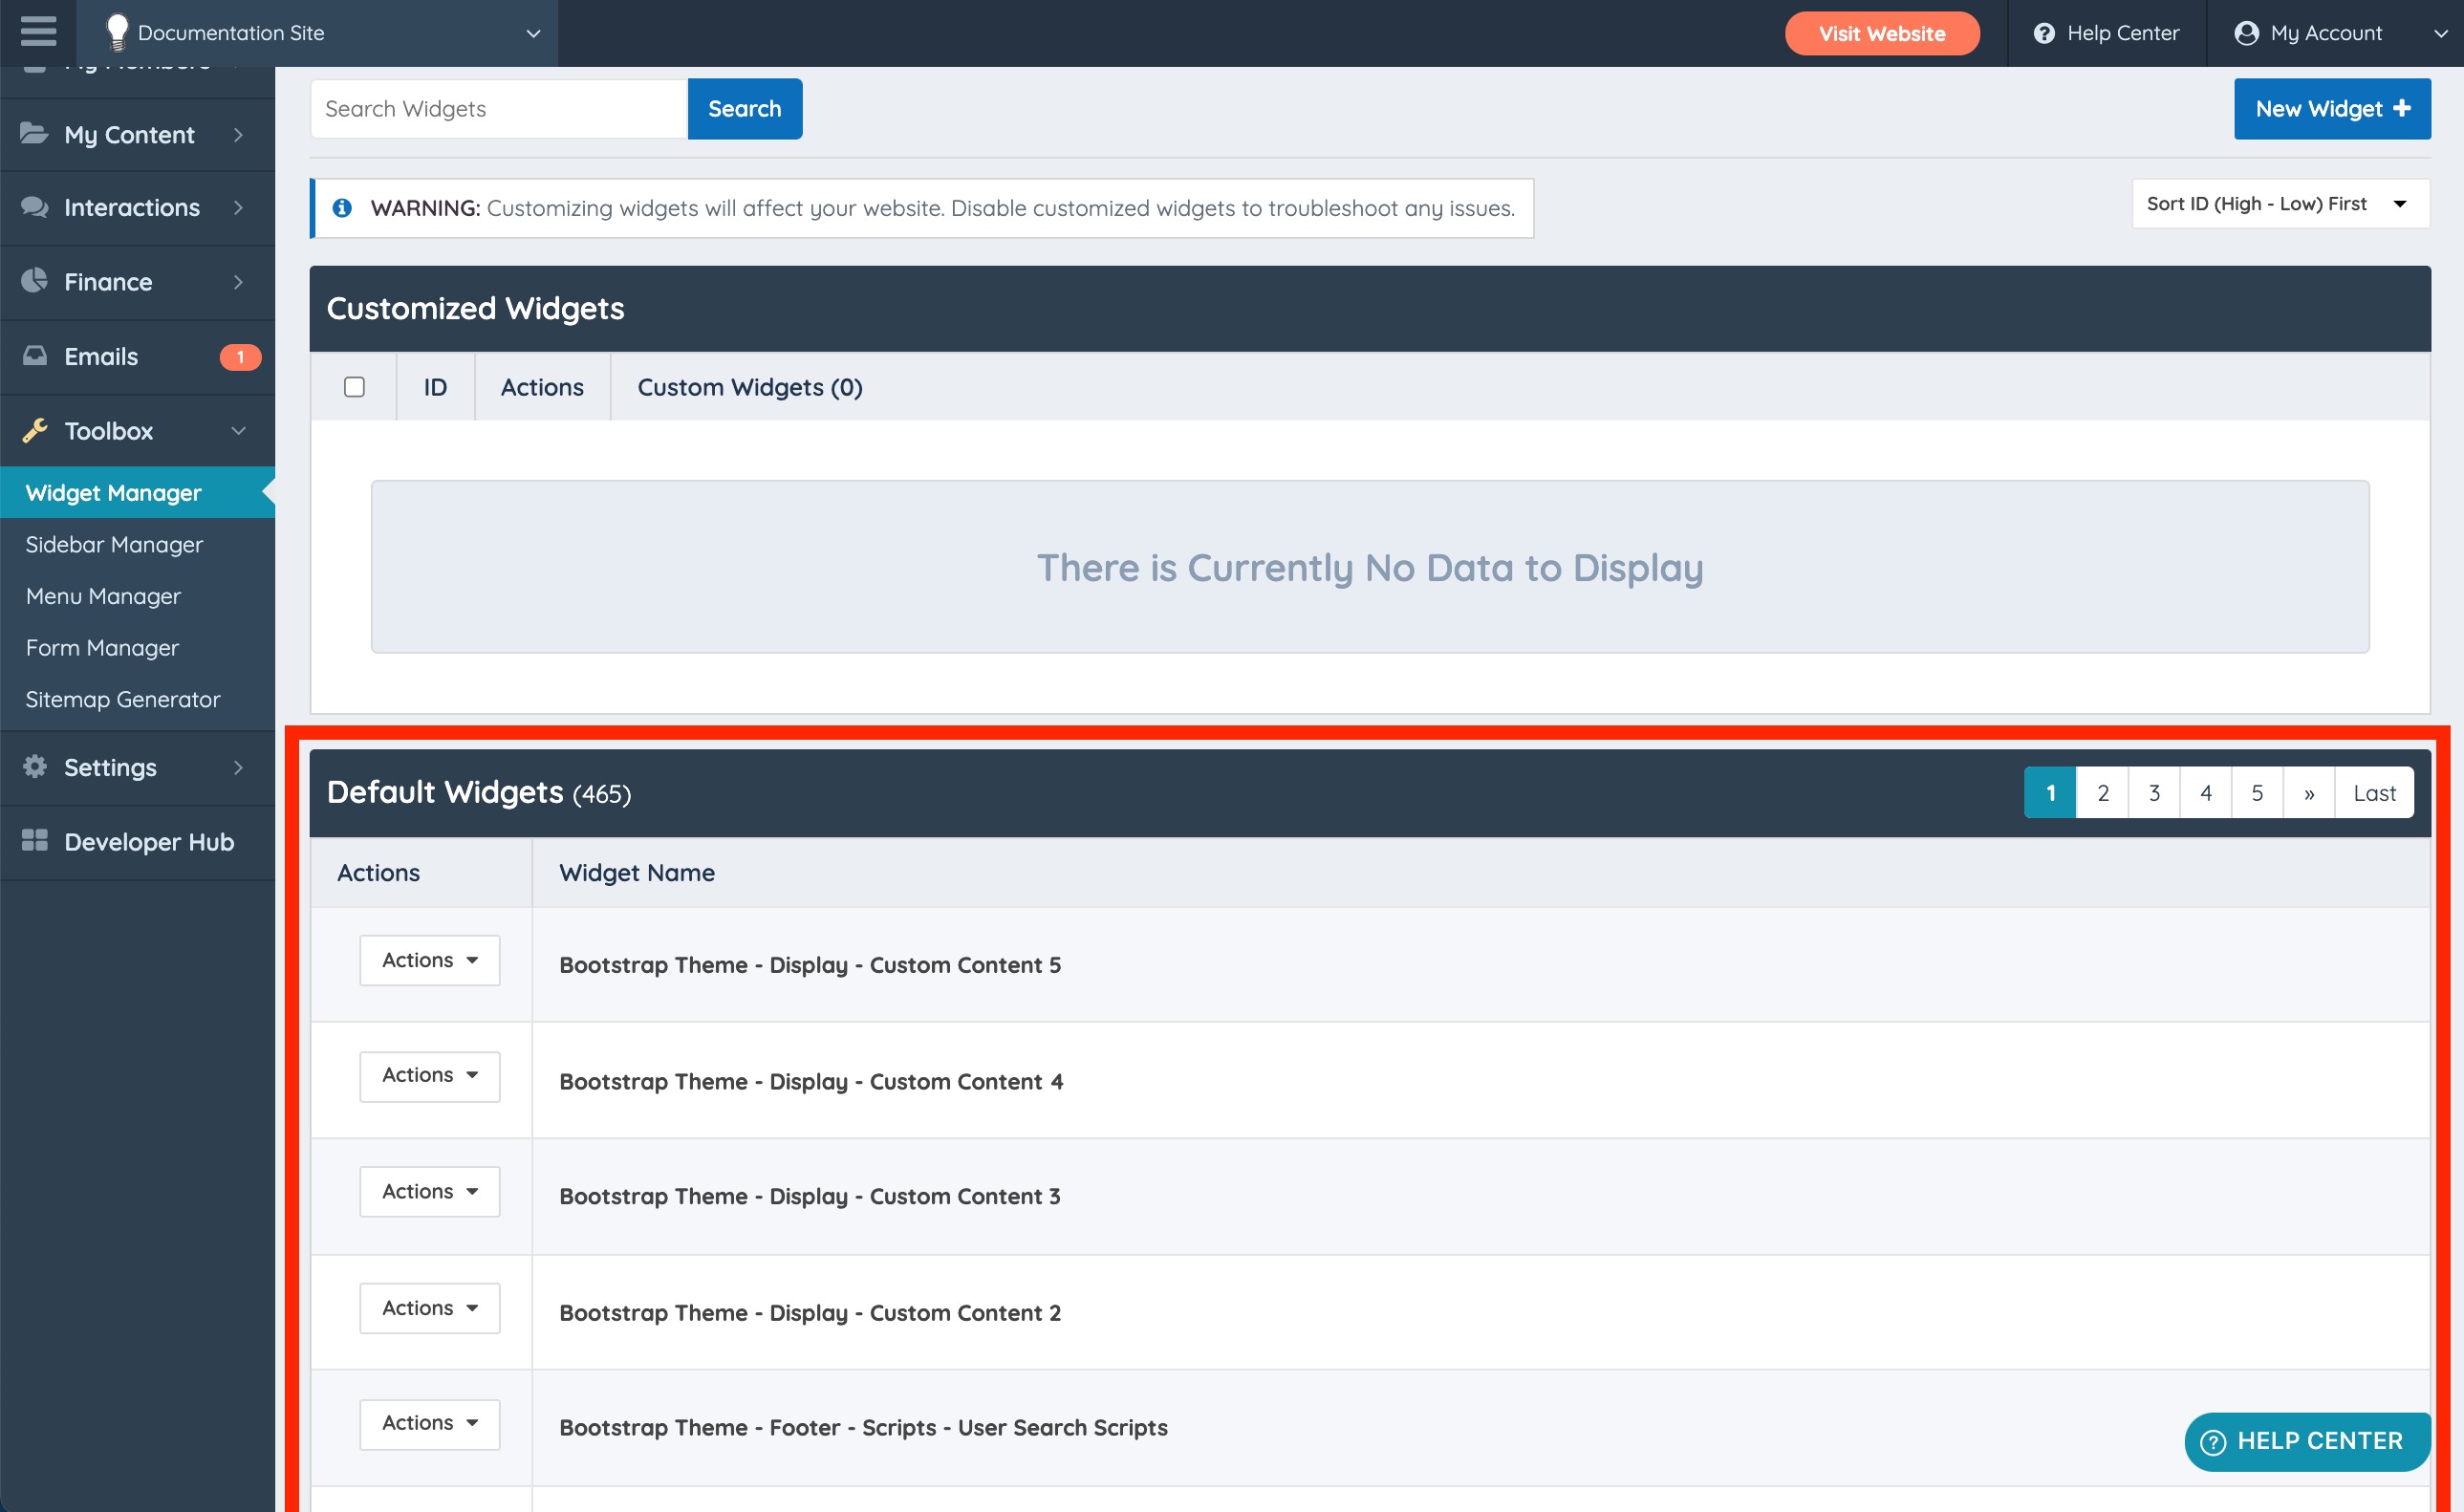Toggle the select-all checkbox in Customized Widgets

[x=354, y=387]
